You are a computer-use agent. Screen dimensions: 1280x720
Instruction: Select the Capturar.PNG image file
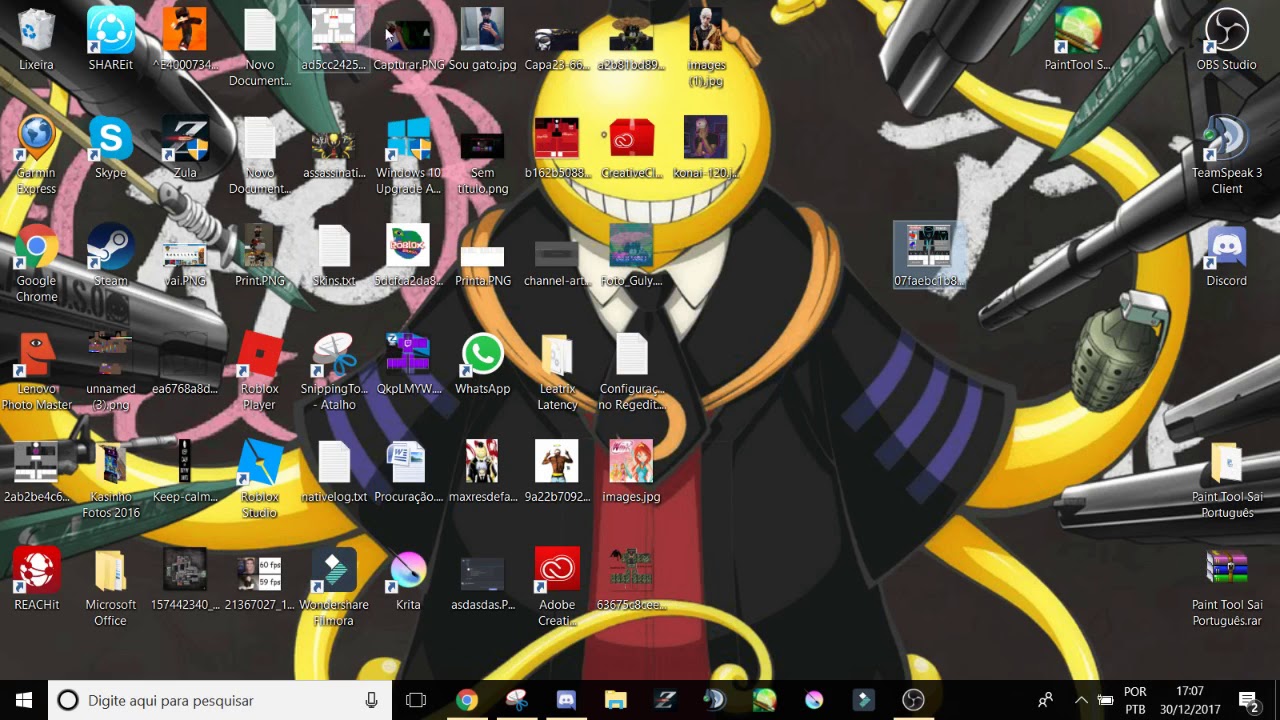408,40
